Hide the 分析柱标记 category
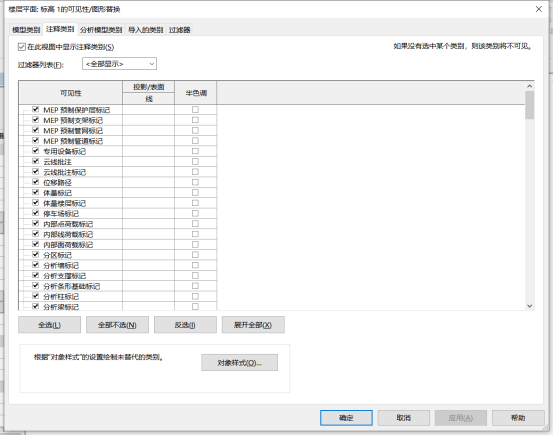This screenshot has height=435, width=554. pyautogui.click(x=35, y=296)
